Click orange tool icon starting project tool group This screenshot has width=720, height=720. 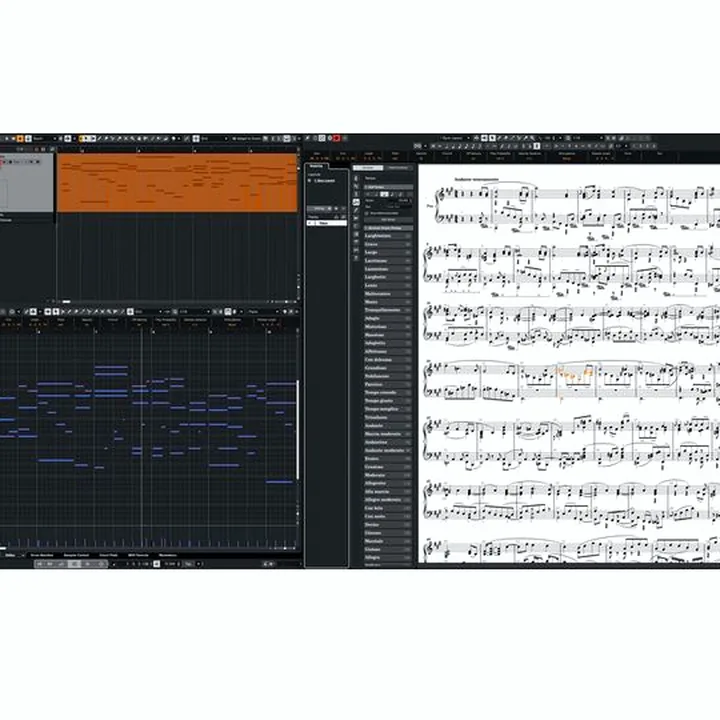82,138
